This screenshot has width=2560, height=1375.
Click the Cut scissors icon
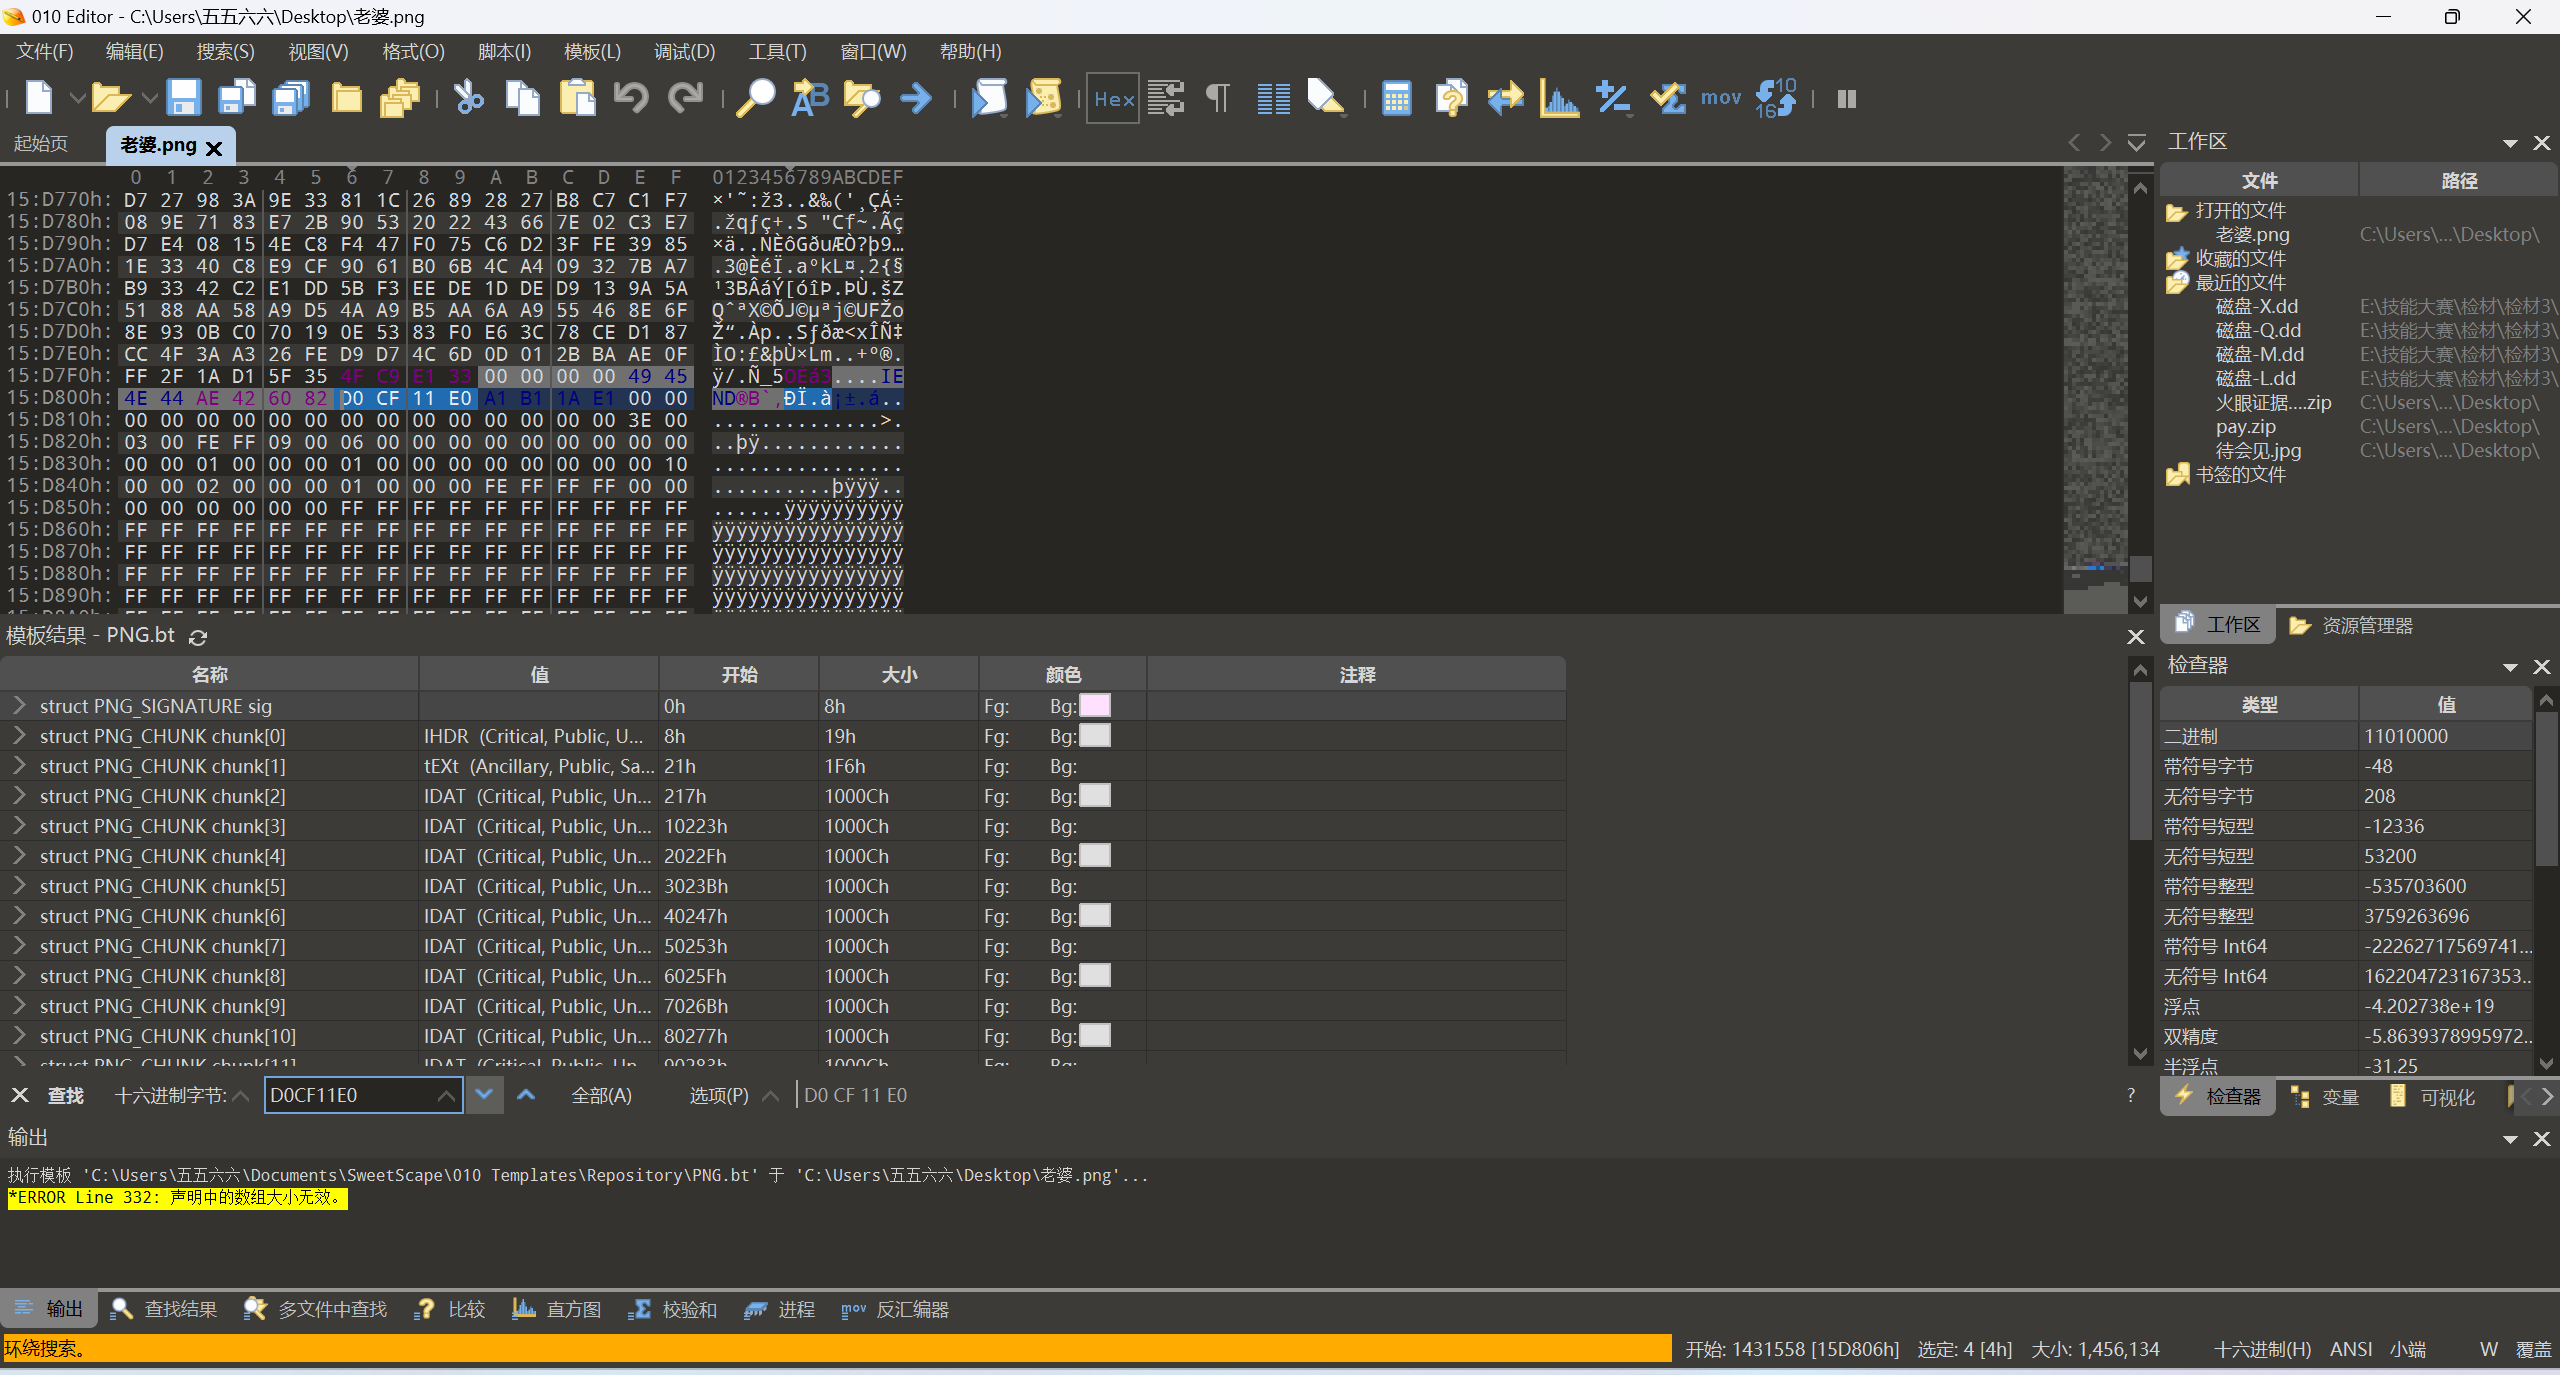(x=468, y=98)
